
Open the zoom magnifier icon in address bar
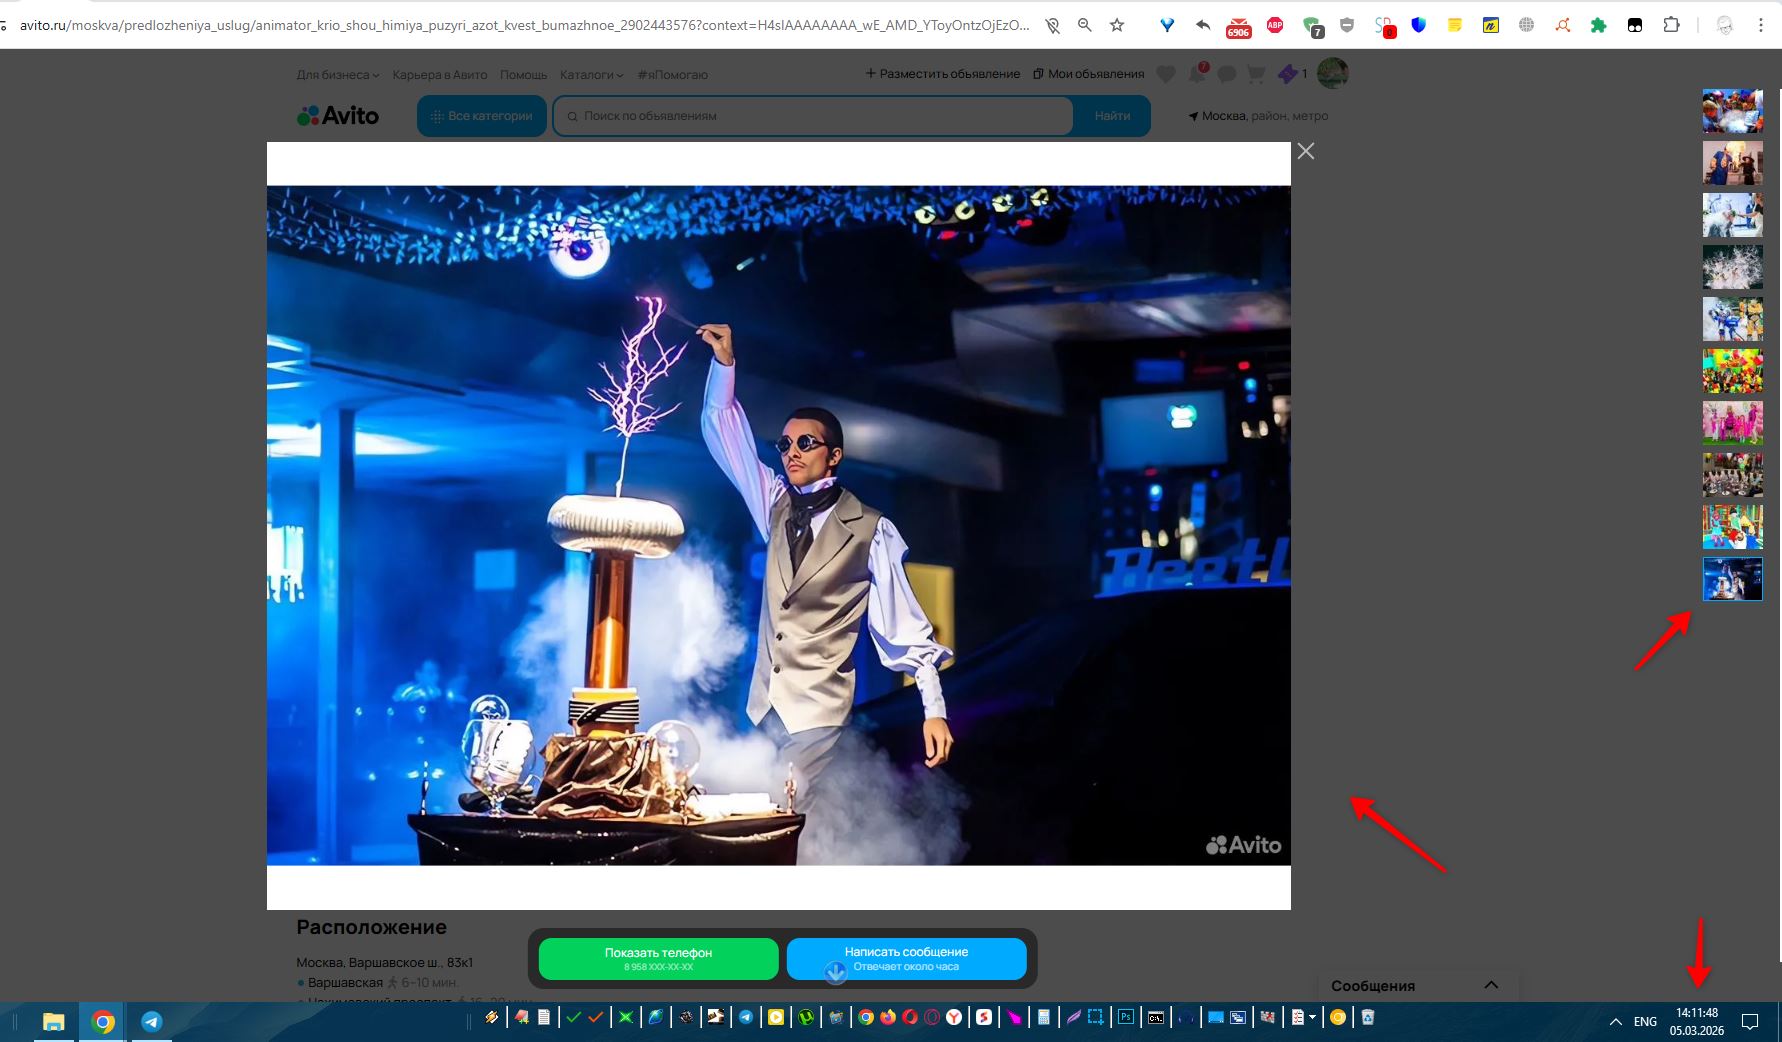pyautogui.click(x=1085, y=26)
